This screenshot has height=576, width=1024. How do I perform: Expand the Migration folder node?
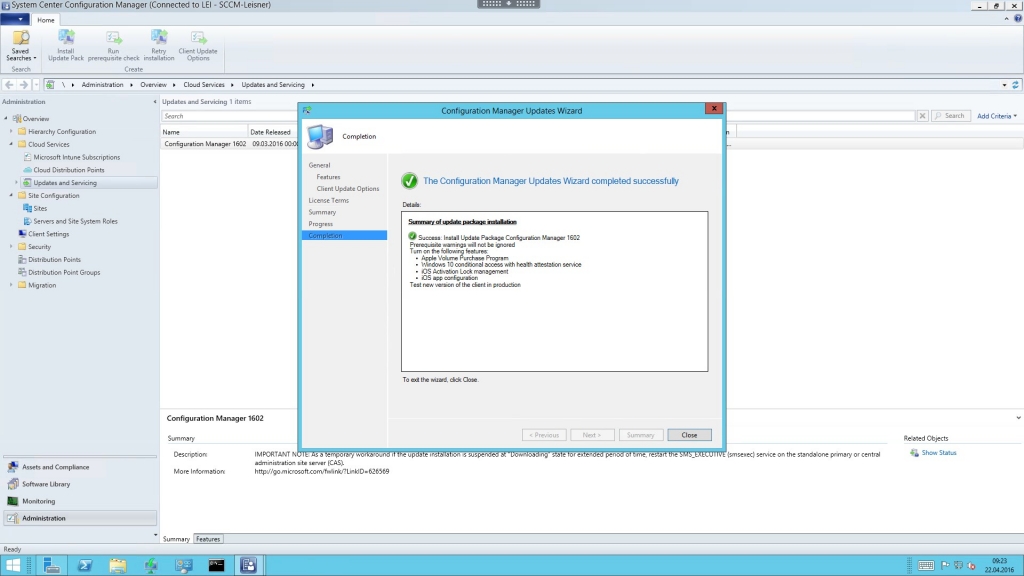pos(10,285)
